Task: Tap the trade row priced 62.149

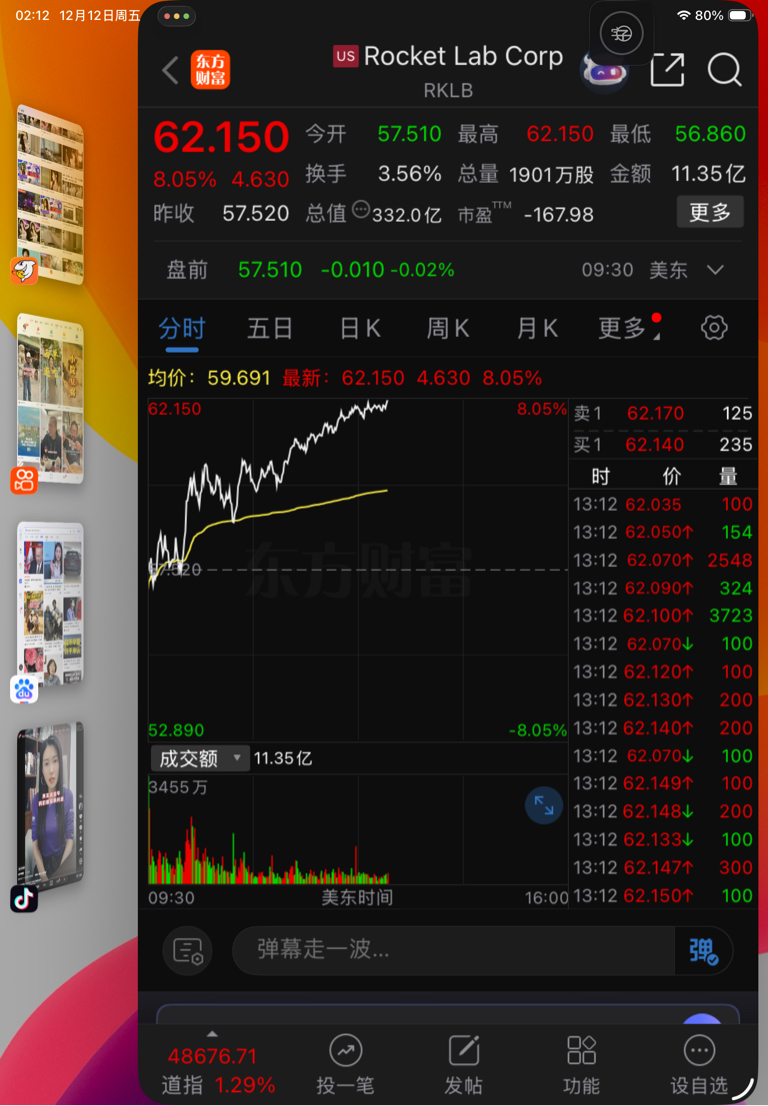Action: [662, 783]
